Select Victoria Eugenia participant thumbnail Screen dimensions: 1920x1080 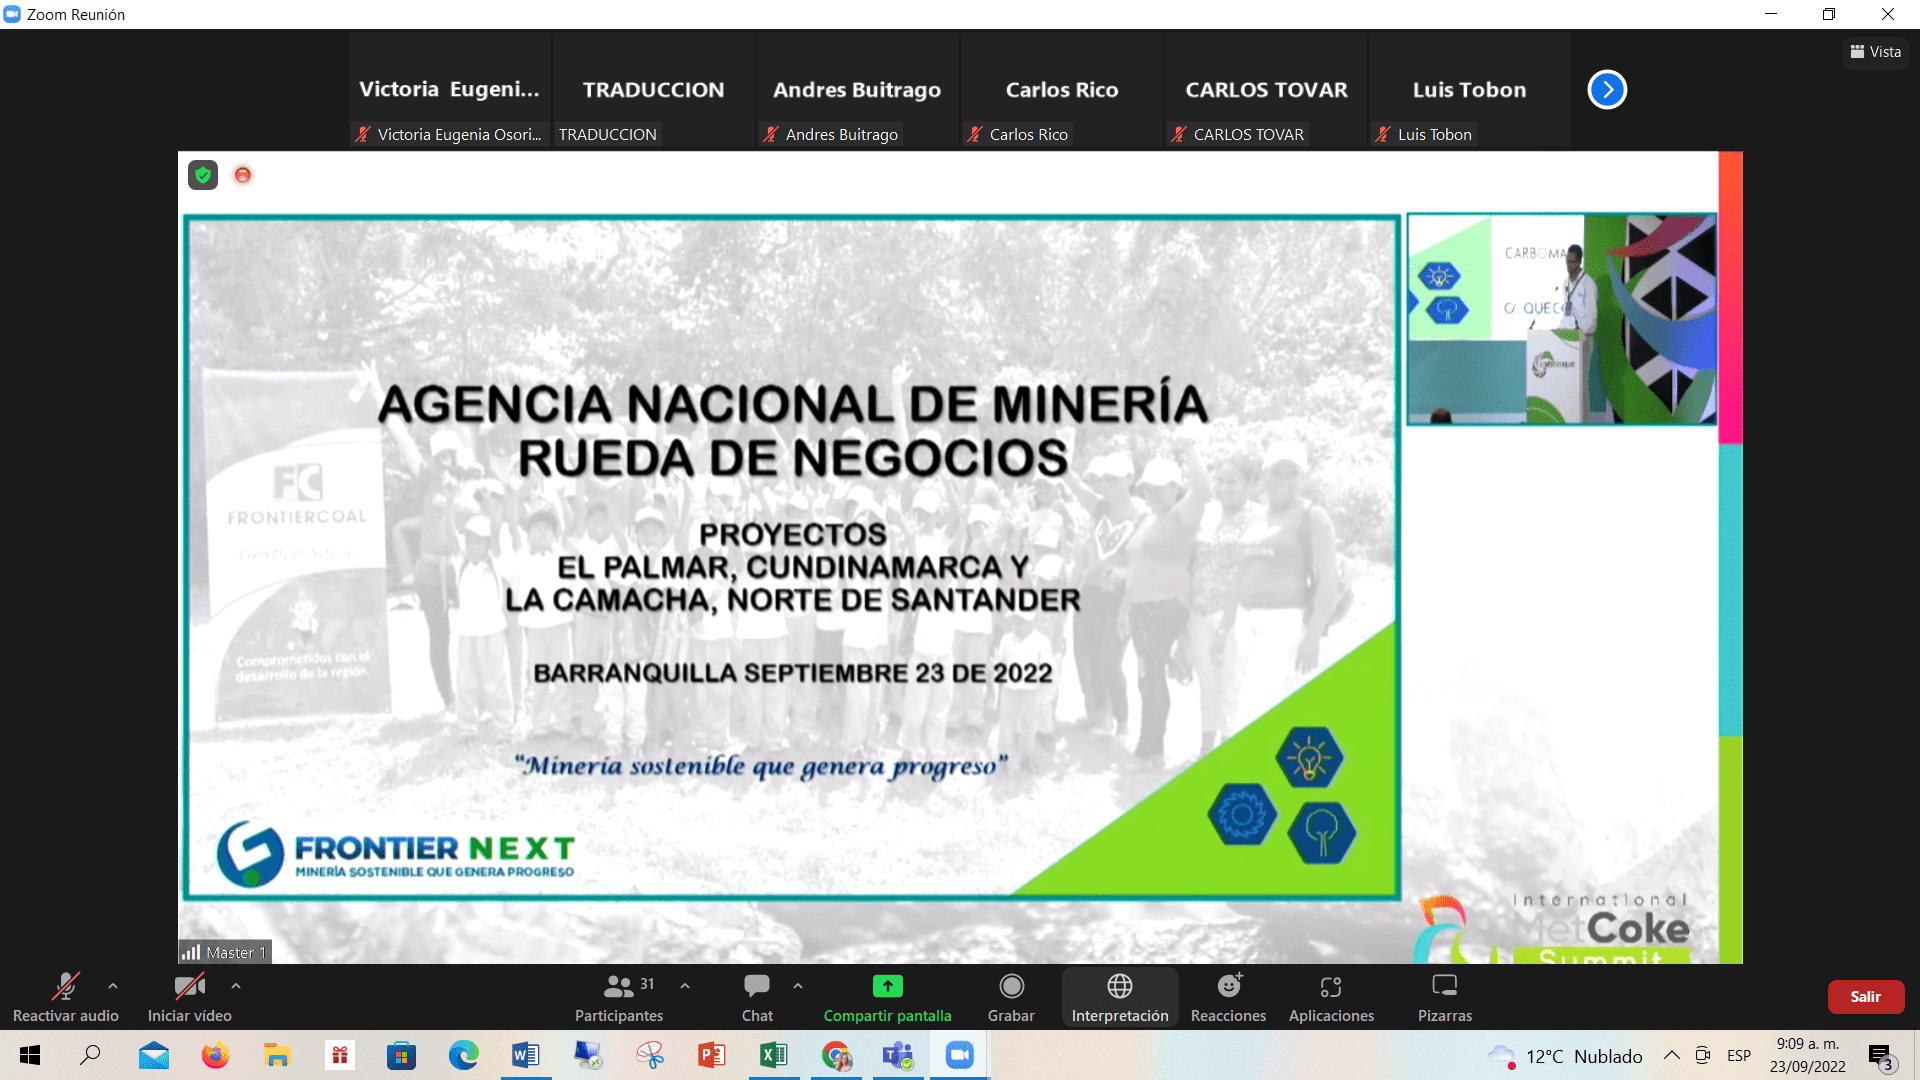coord(450,90)
